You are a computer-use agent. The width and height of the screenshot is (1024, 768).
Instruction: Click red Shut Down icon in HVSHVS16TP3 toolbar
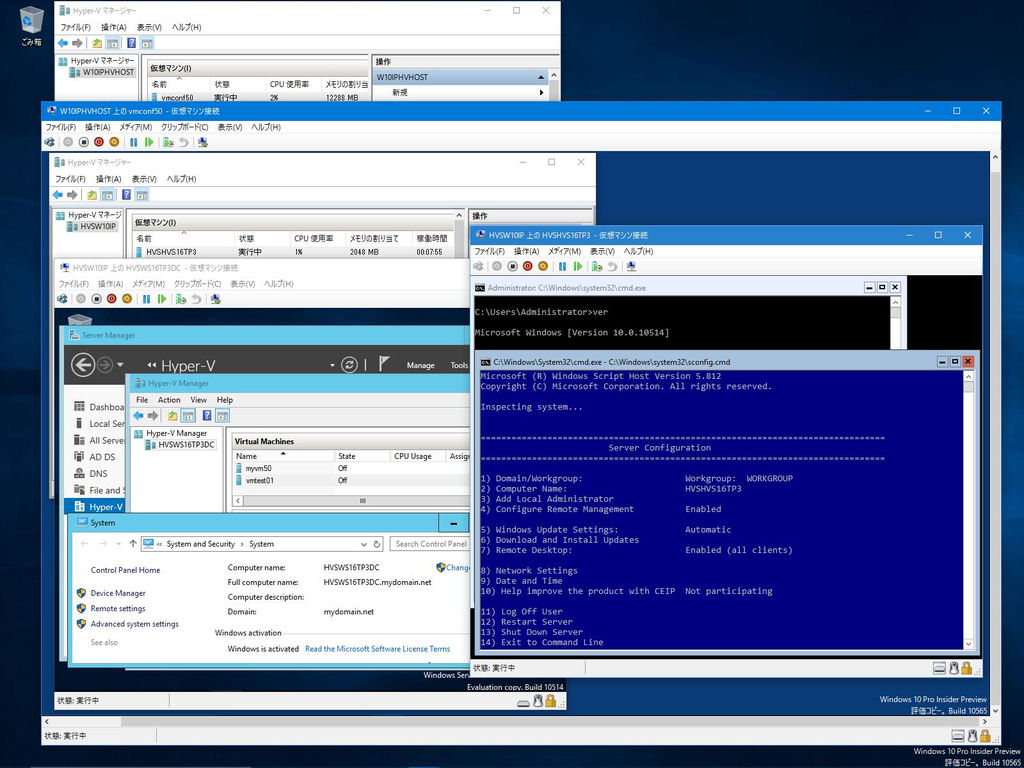(x=528, y=266)
